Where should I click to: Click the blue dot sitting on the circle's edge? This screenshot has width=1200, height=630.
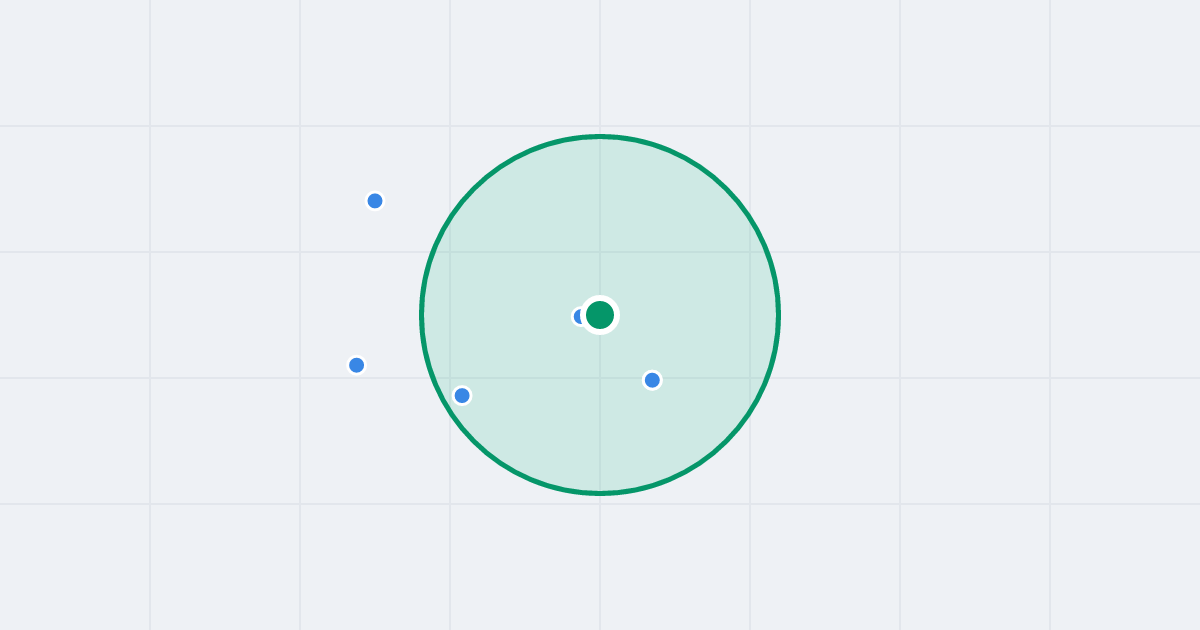[x=462, y=395]
